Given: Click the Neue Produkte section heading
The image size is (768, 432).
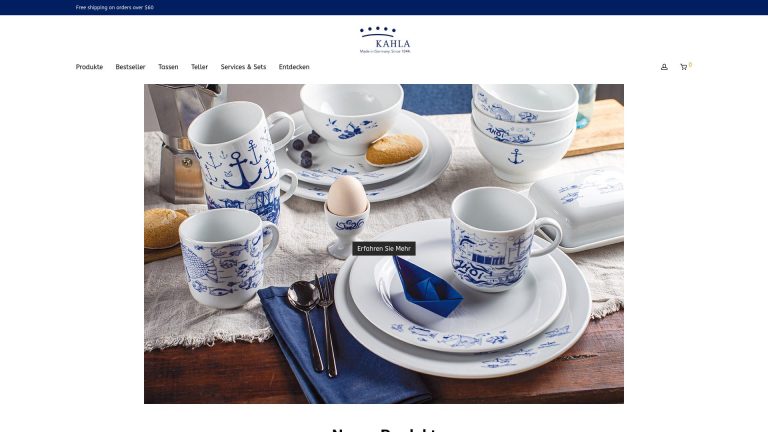Looking at the screenshot, I should (384, 429).
